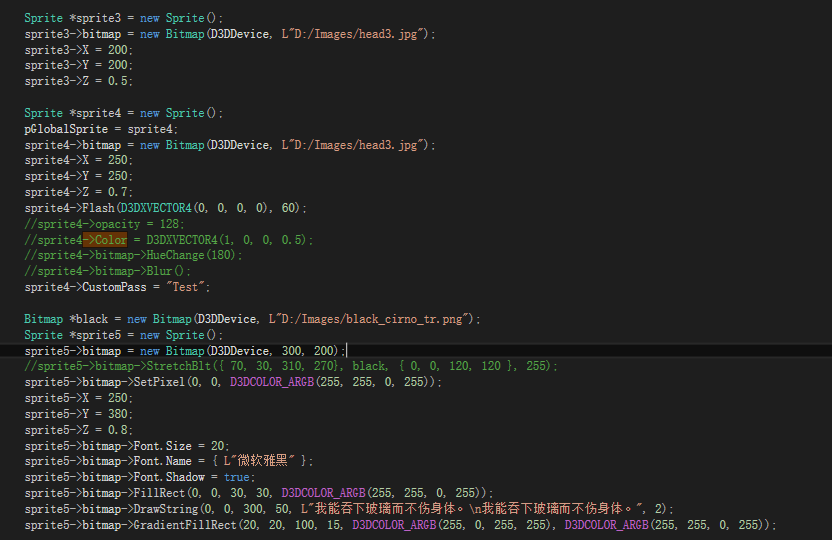The image size is (832, 540).
Task: Click the current line 'new Bitmap(D3DDevice, 300, 200)'
Action: click(x=185, y=351)
